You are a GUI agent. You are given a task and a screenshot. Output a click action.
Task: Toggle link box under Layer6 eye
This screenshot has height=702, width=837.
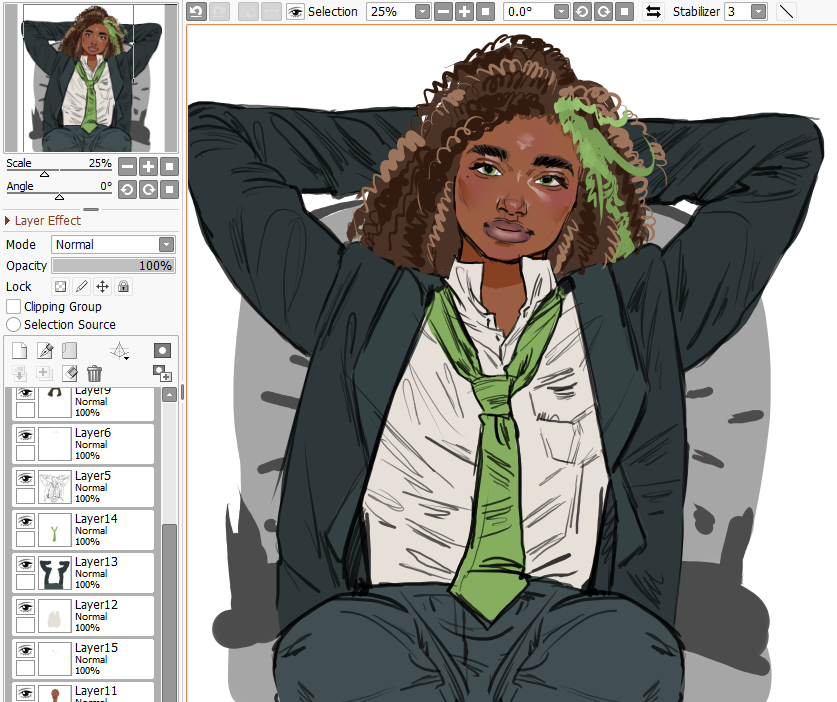[x=25, y=453]
